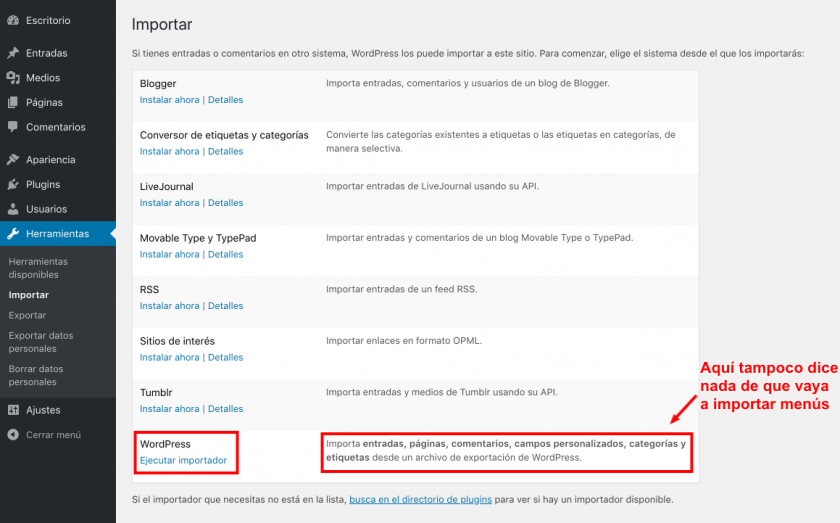Click the Medios media icon
Viewport: 840px width, 523px height.
(x=12, y=78)
